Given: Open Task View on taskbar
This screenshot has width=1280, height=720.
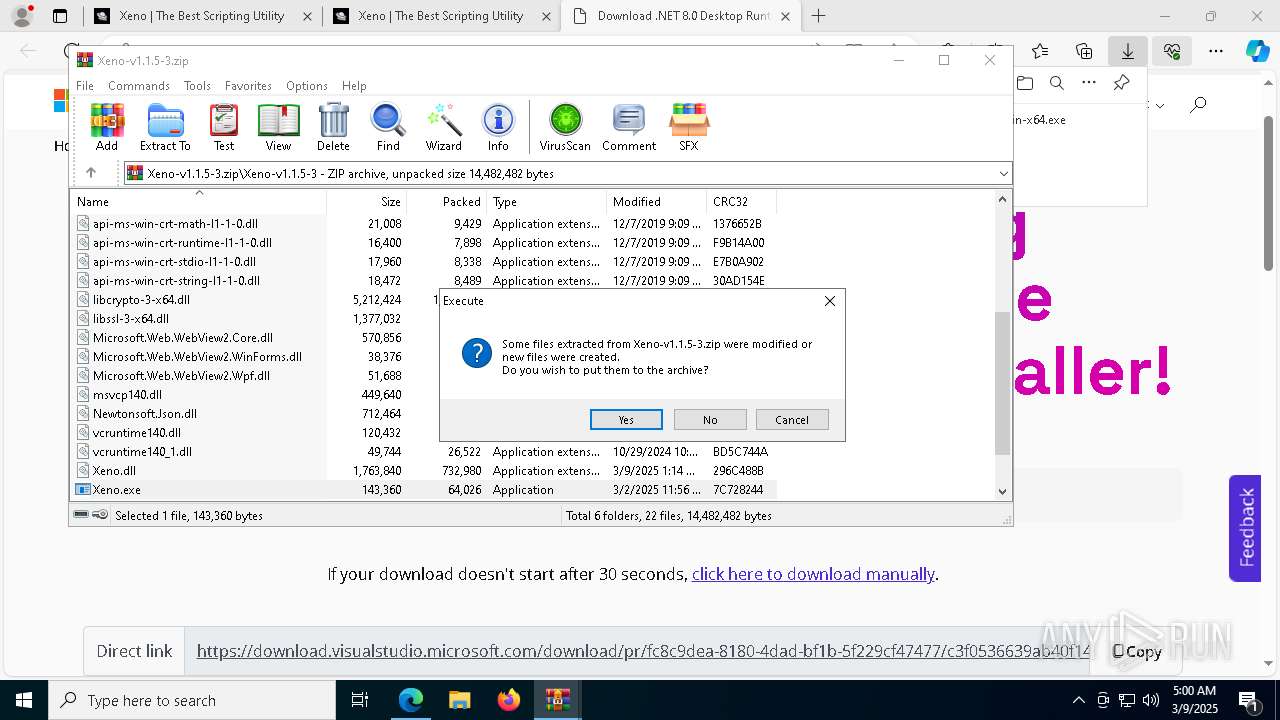Looking at the screenshot, I should (x=361, y=700).
